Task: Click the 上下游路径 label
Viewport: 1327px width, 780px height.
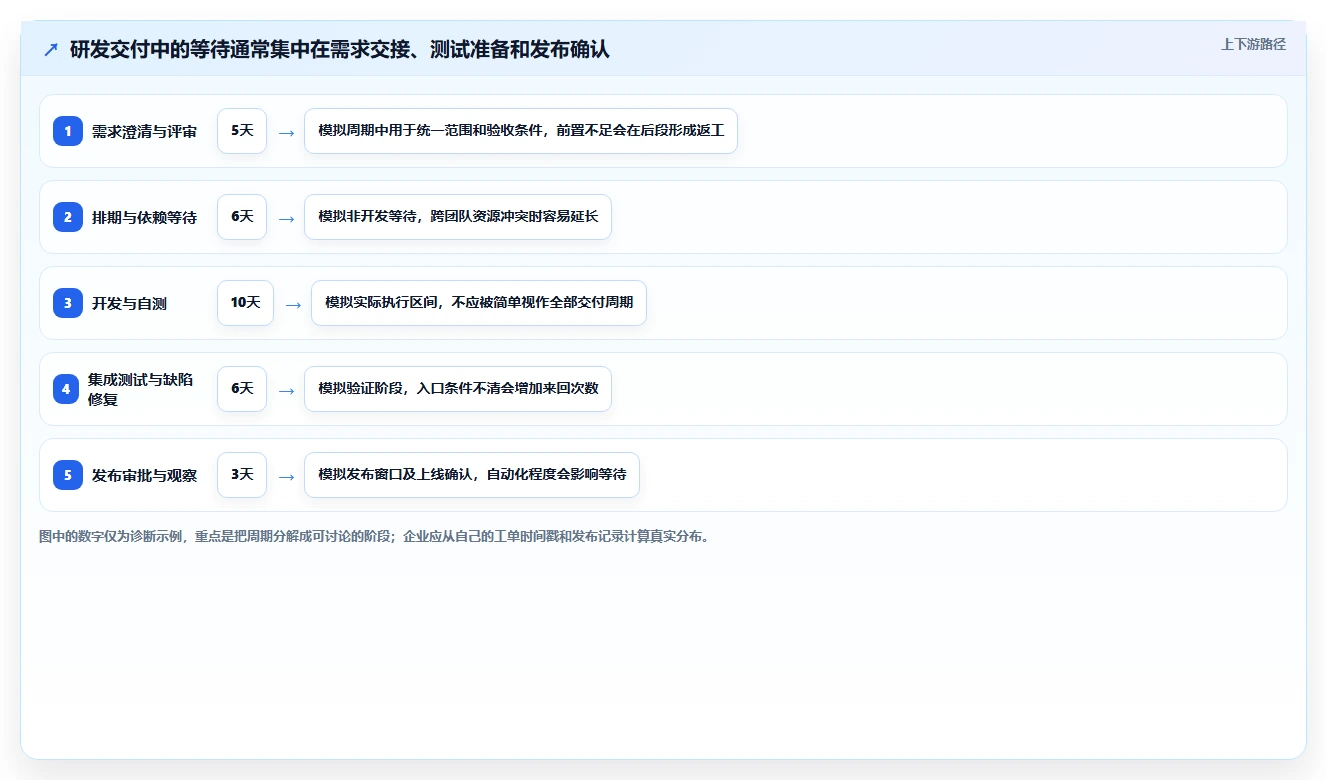Action: click(x=1253, y=44)
